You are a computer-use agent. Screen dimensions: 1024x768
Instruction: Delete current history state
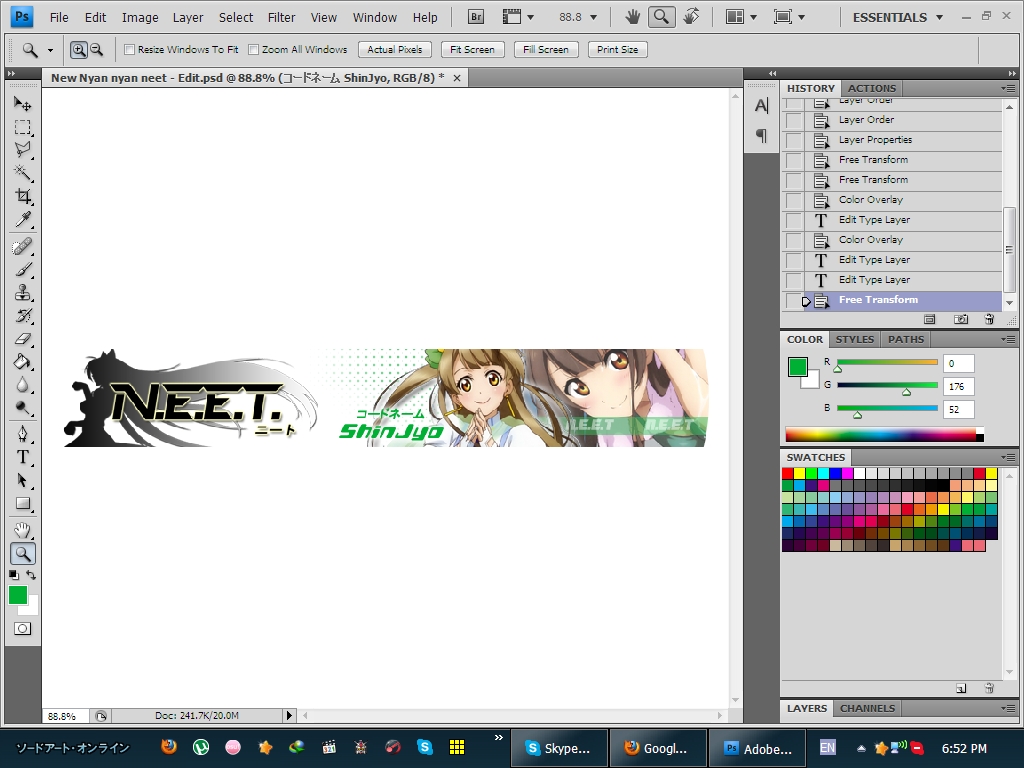click(989, 319)
